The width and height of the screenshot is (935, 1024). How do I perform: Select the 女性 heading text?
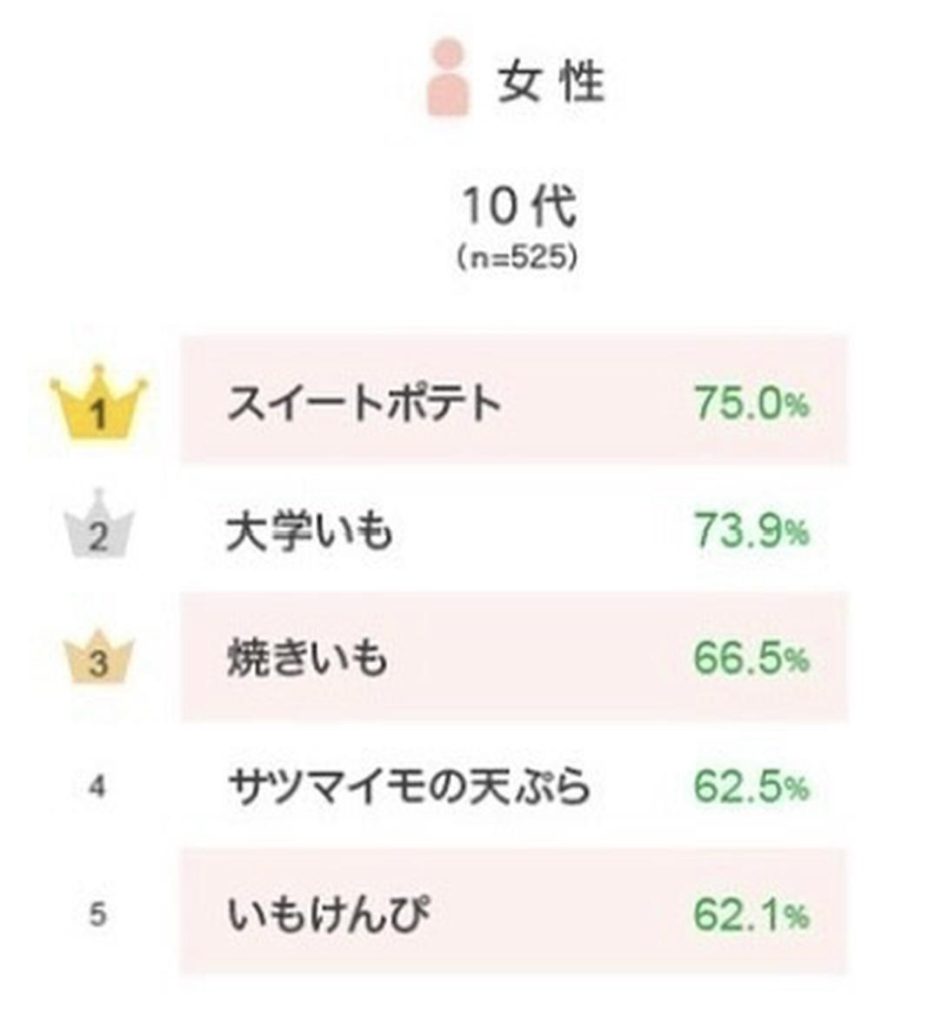550,82
